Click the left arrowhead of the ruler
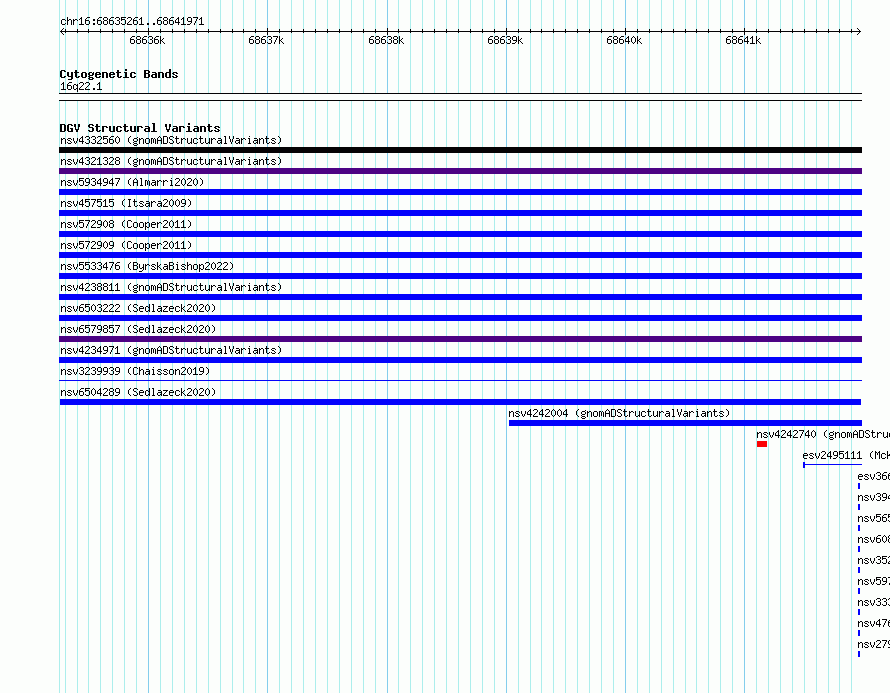Screen dimensions: 890x693 pos(62,31)
